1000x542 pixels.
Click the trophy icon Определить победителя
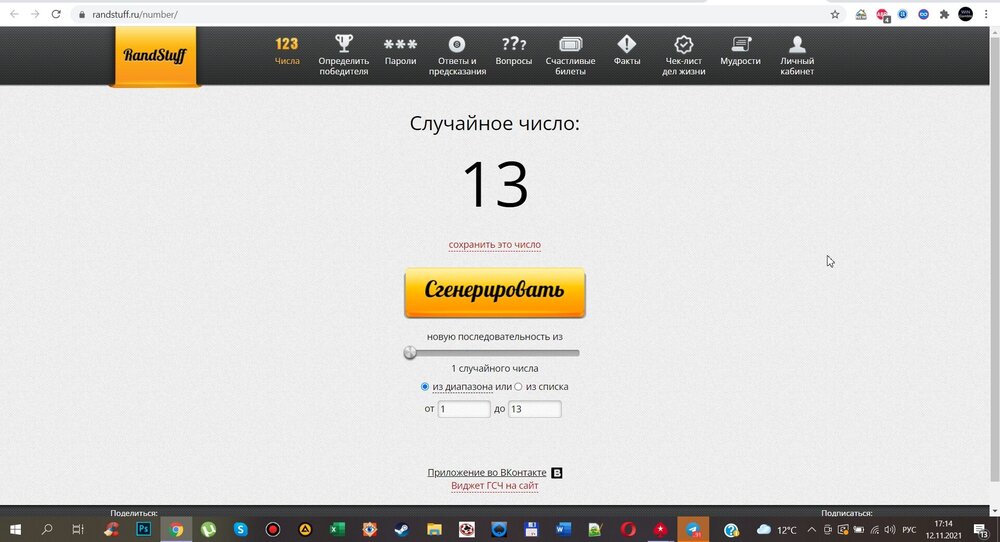coord(343,45)
